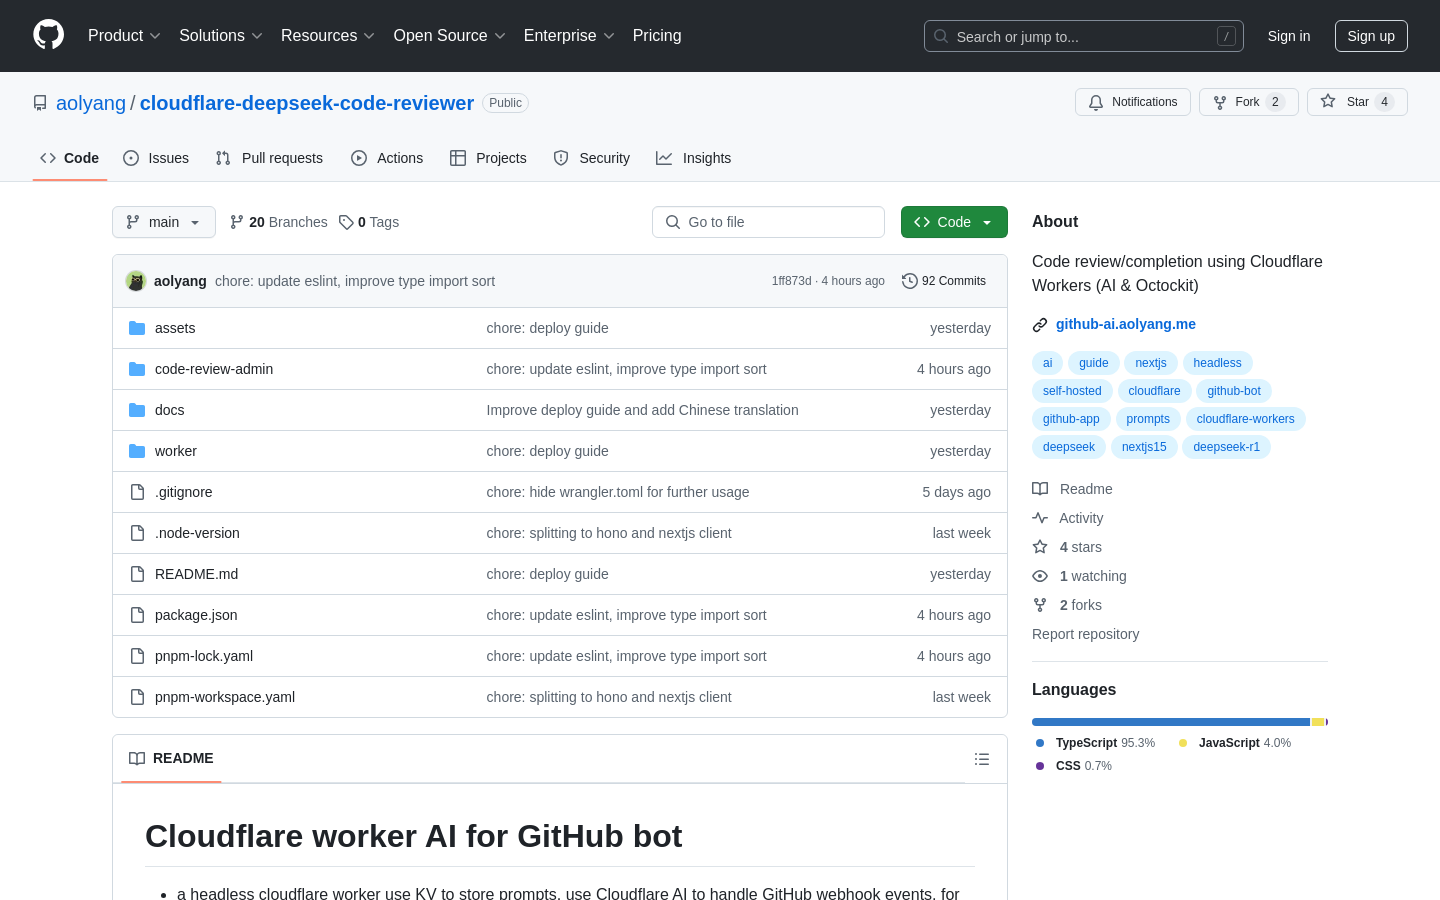
Task: Click the commit history clock icon
Action: click(x=910, y=281)
